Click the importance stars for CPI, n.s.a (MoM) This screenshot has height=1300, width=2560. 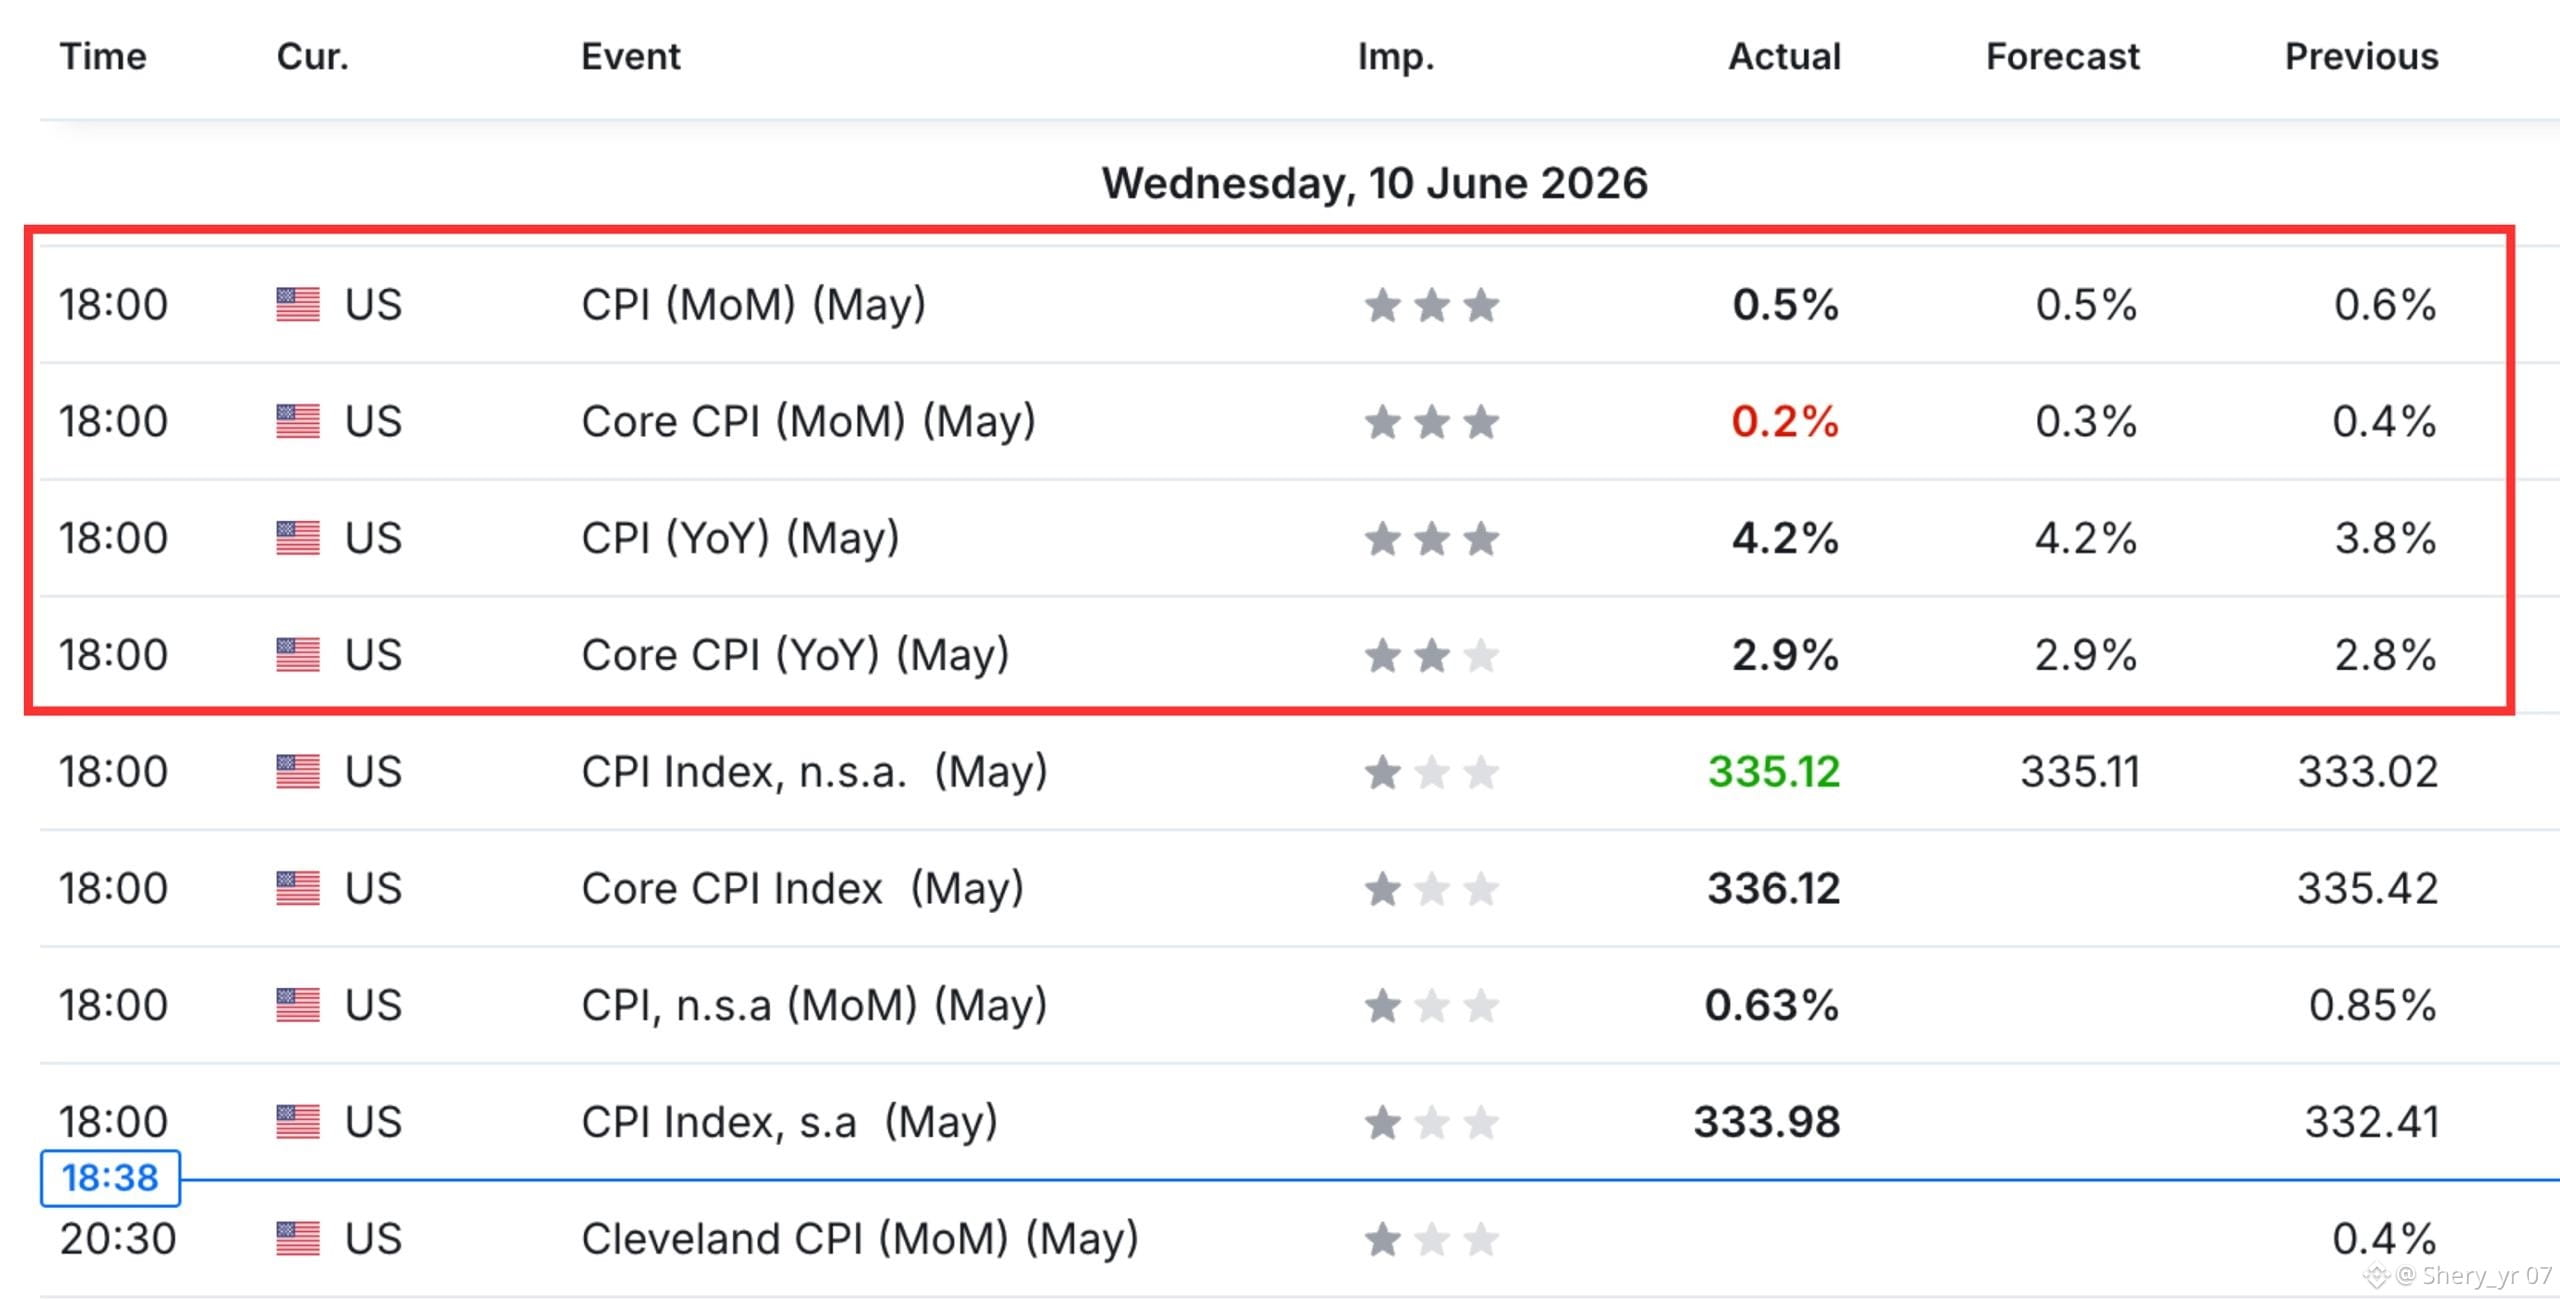point(1432,1006)
